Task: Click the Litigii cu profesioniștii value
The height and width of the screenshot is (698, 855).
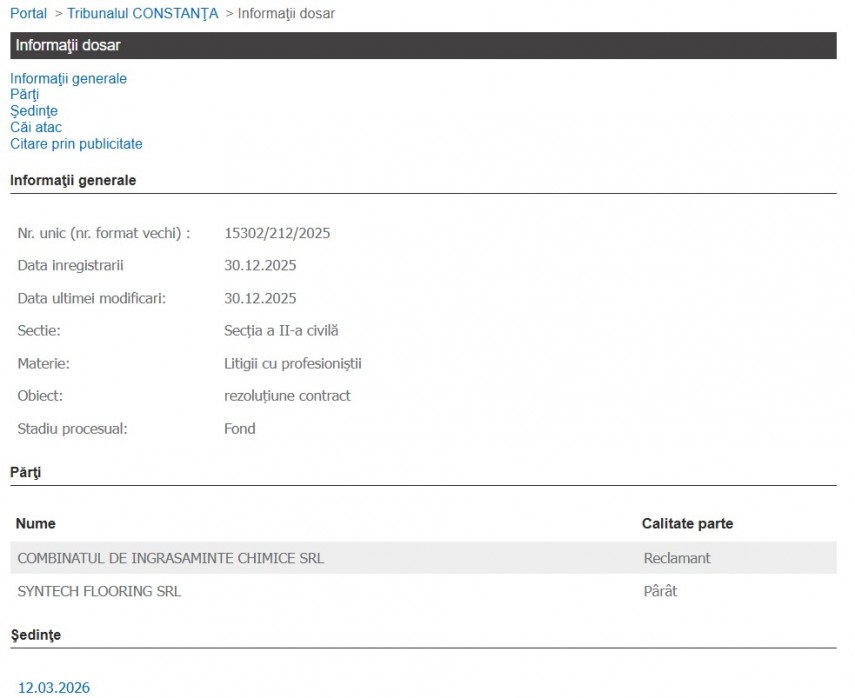Action: pos(292,363)
